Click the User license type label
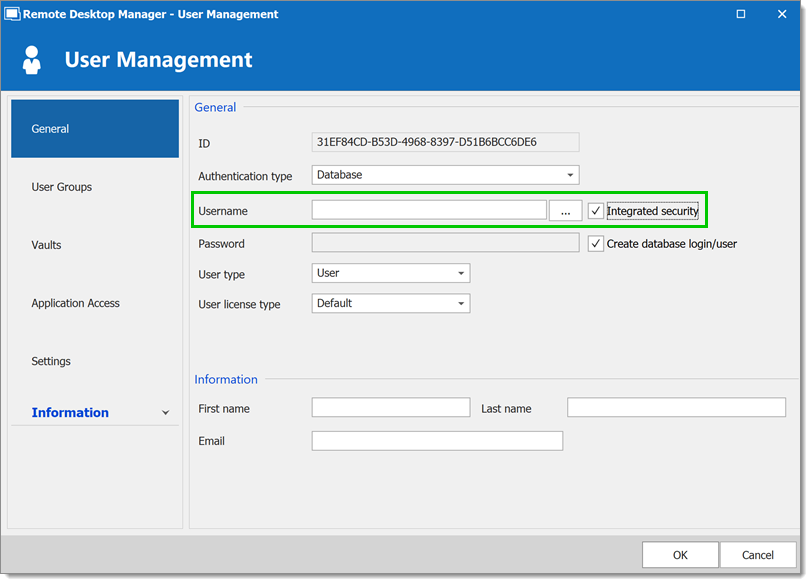 click(x=239, y=305)
